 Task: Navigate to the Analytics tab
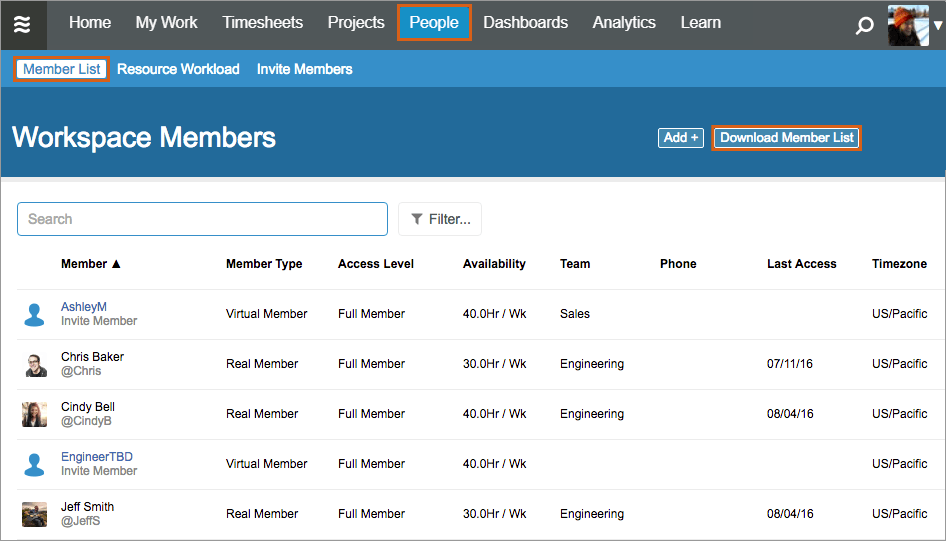coord(624,23)
